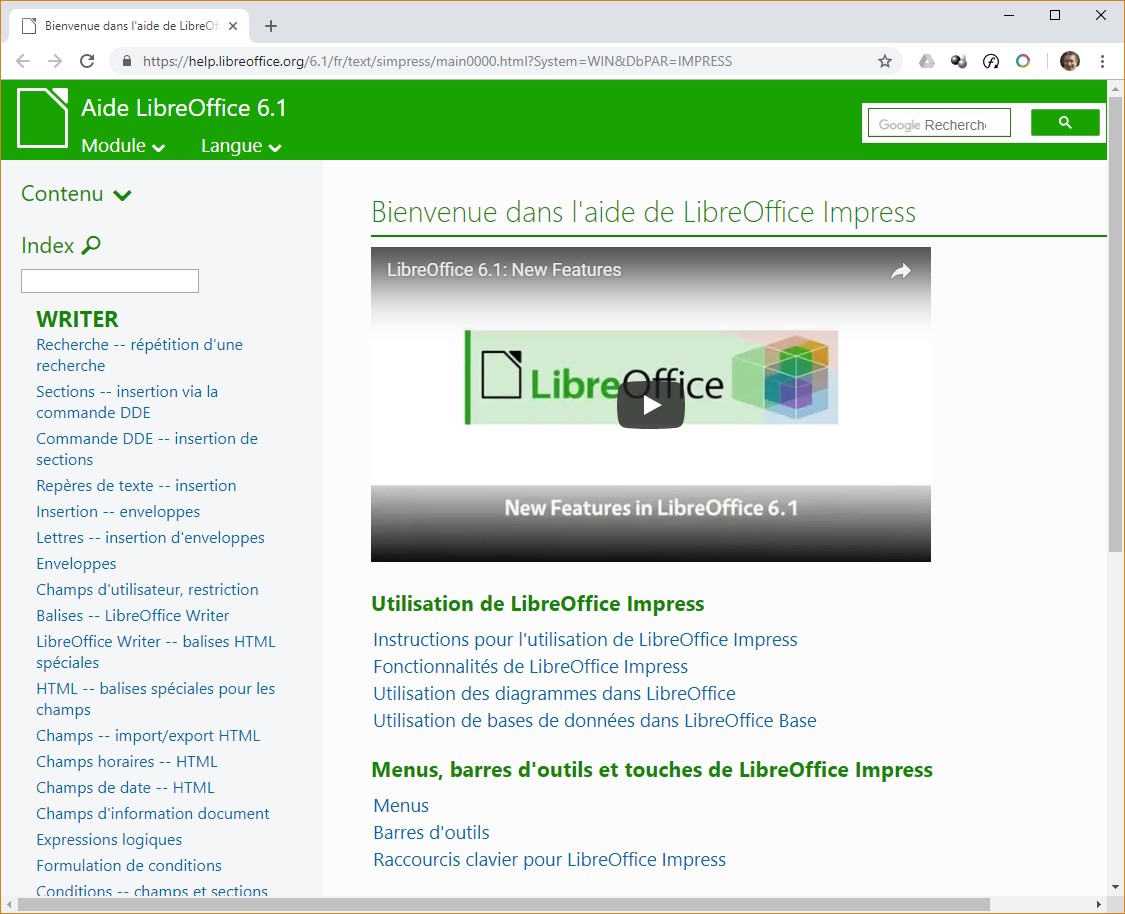Click the video title LibreOffice 6.1: New Features
The image size is (1125, 914).
pyautogui.click(x=504, y=270)
